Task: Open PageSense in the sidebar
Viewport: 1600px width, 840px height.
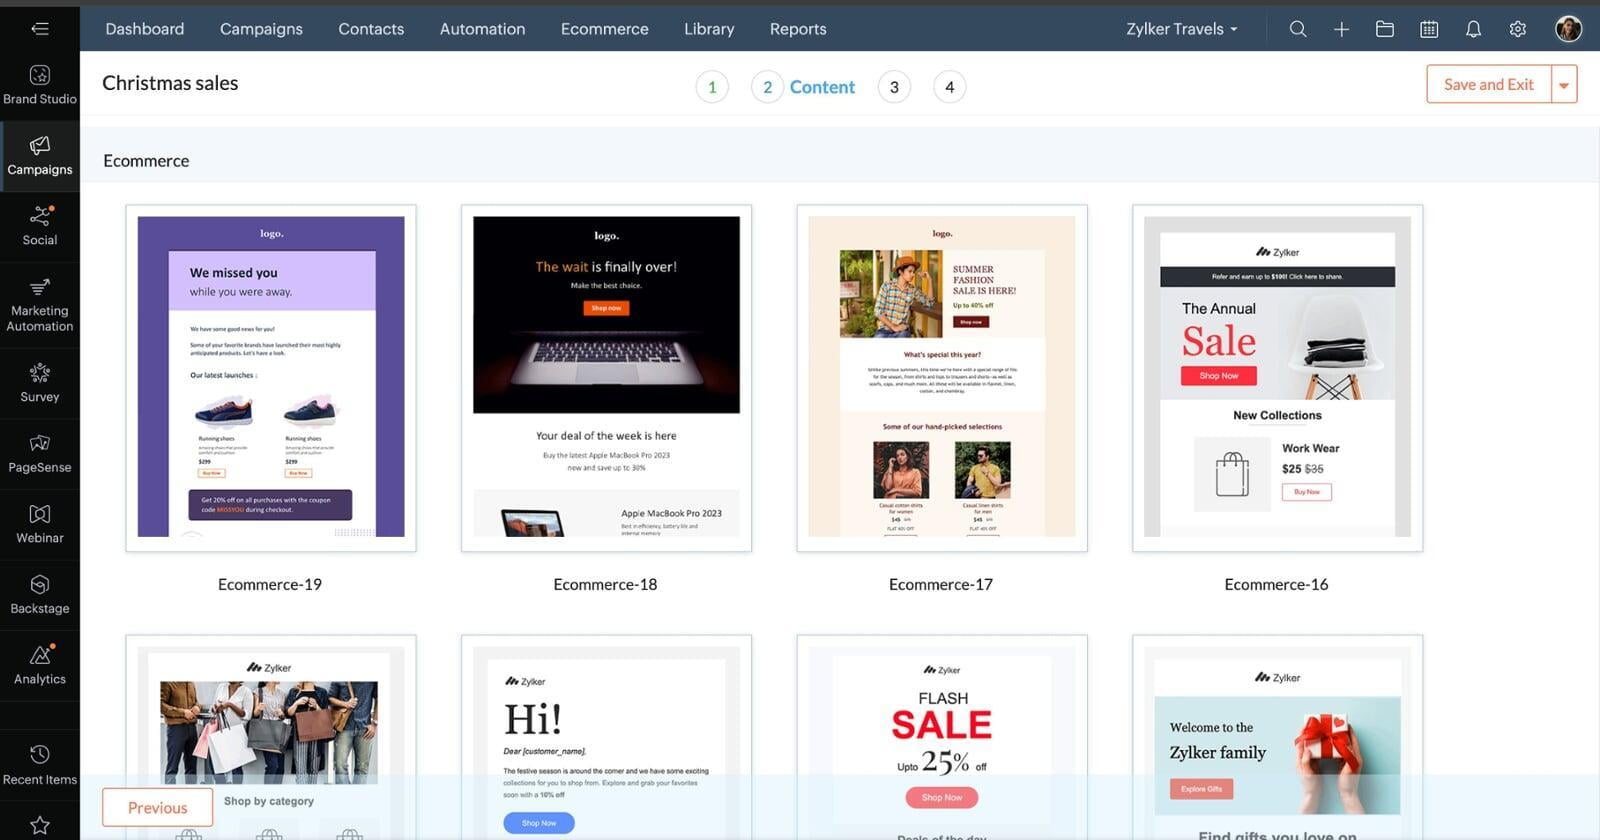Action: (40, 454)
